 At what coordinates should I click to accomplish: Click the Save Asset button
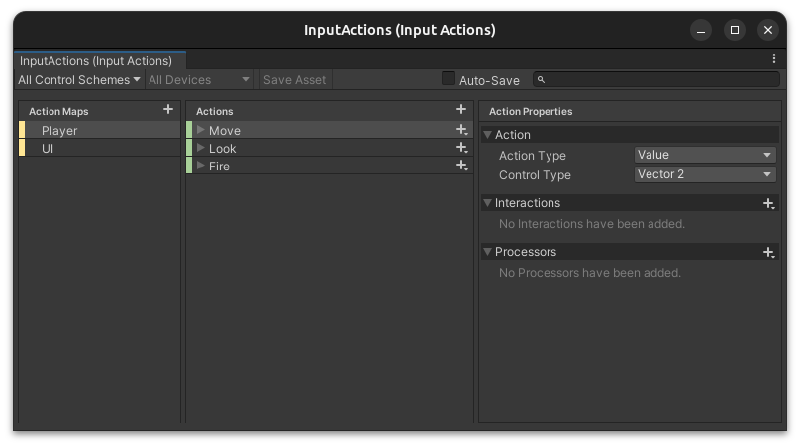click(x=294, y=80)
